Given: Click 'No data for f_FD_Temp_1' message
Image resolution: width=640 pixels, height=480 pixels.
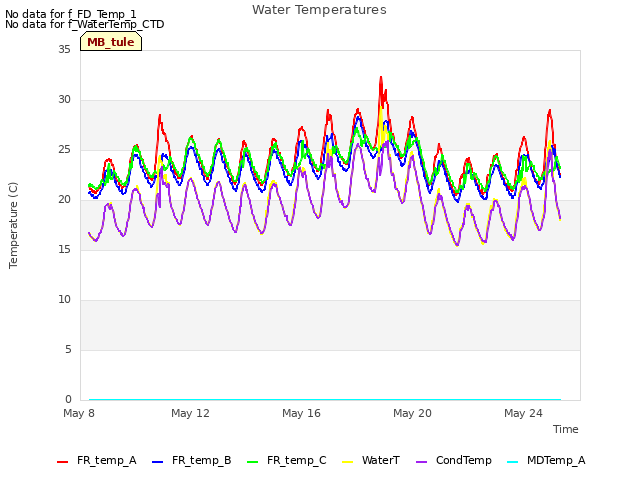Looking at the screenshot, I should click(x=71, y=14).
